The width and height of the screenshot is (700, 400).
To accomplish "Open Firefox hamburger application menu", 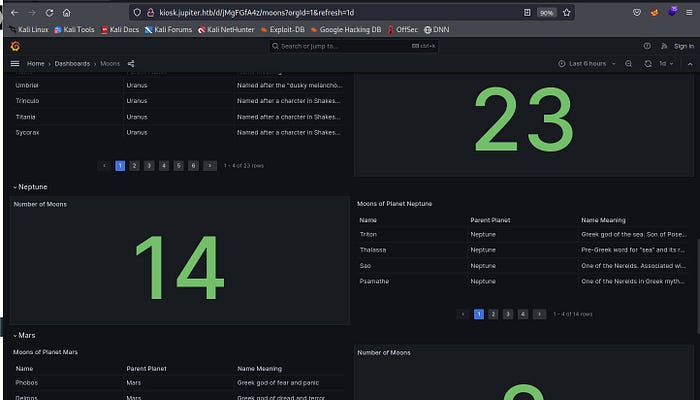I will (x=689, y=12).
